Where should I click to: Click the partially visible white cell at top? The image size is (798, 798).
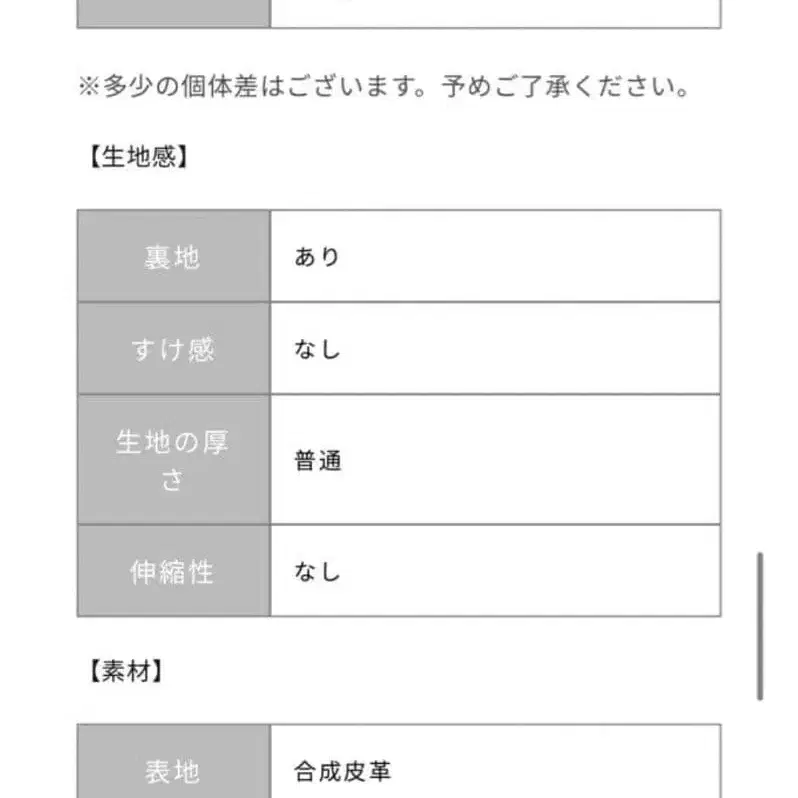point(495,13)
